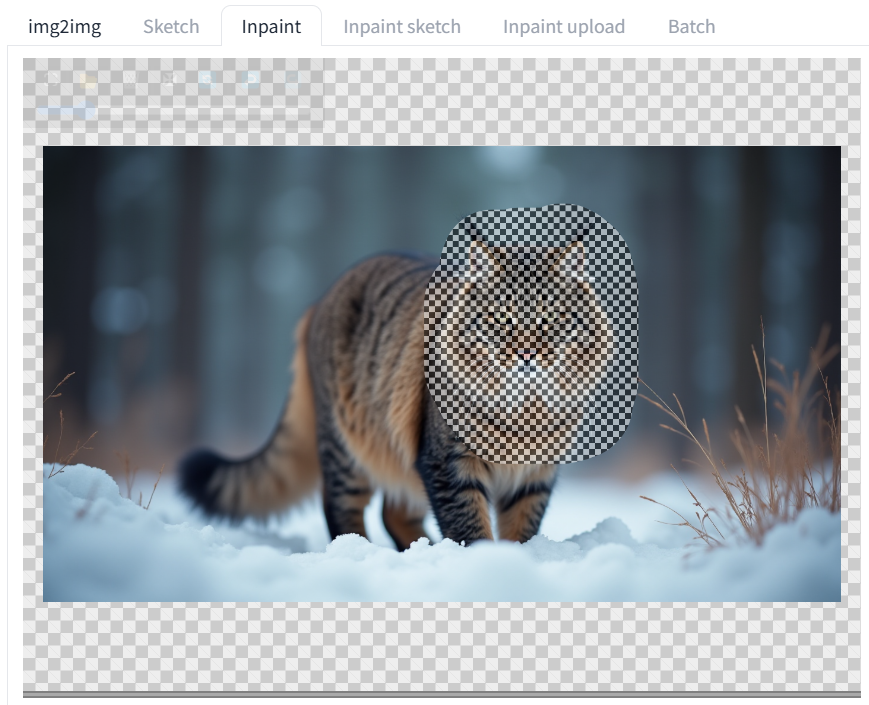Go to the Inpaint sketch tab
The height and width of the screenshot is (705, 869).
[x=402, y=27]
